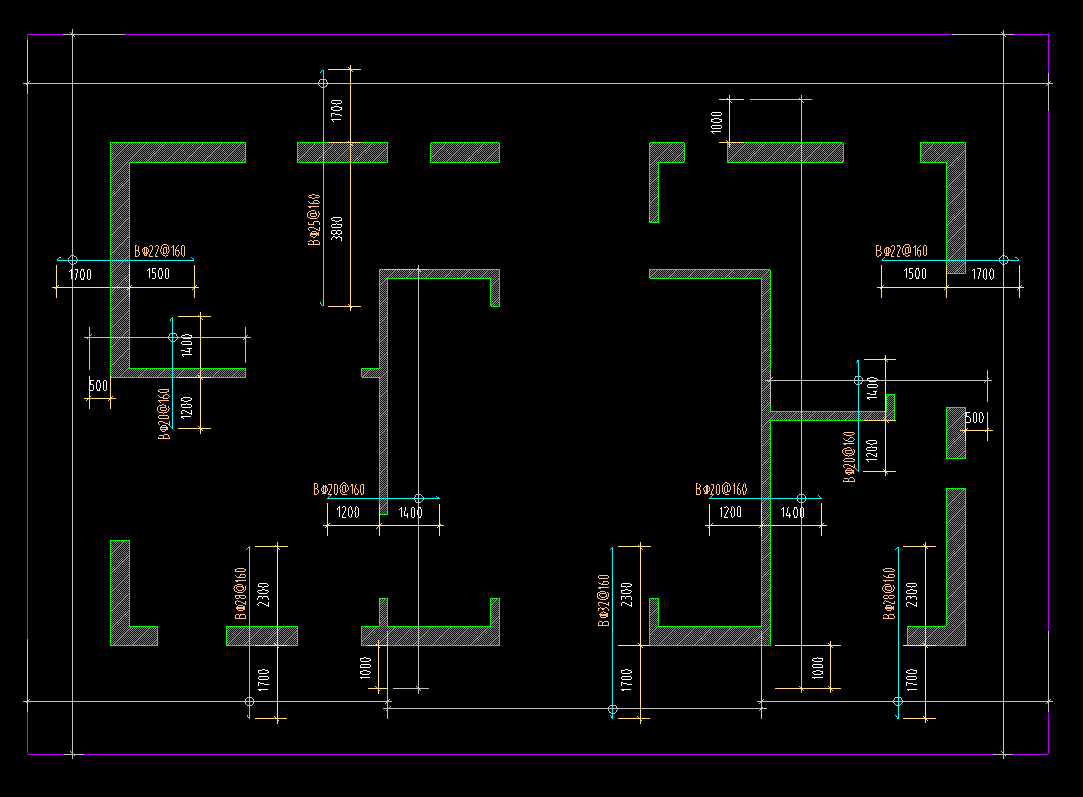Click the 2300 dimension beside the BΦ32@160 label

pos(626,595)
